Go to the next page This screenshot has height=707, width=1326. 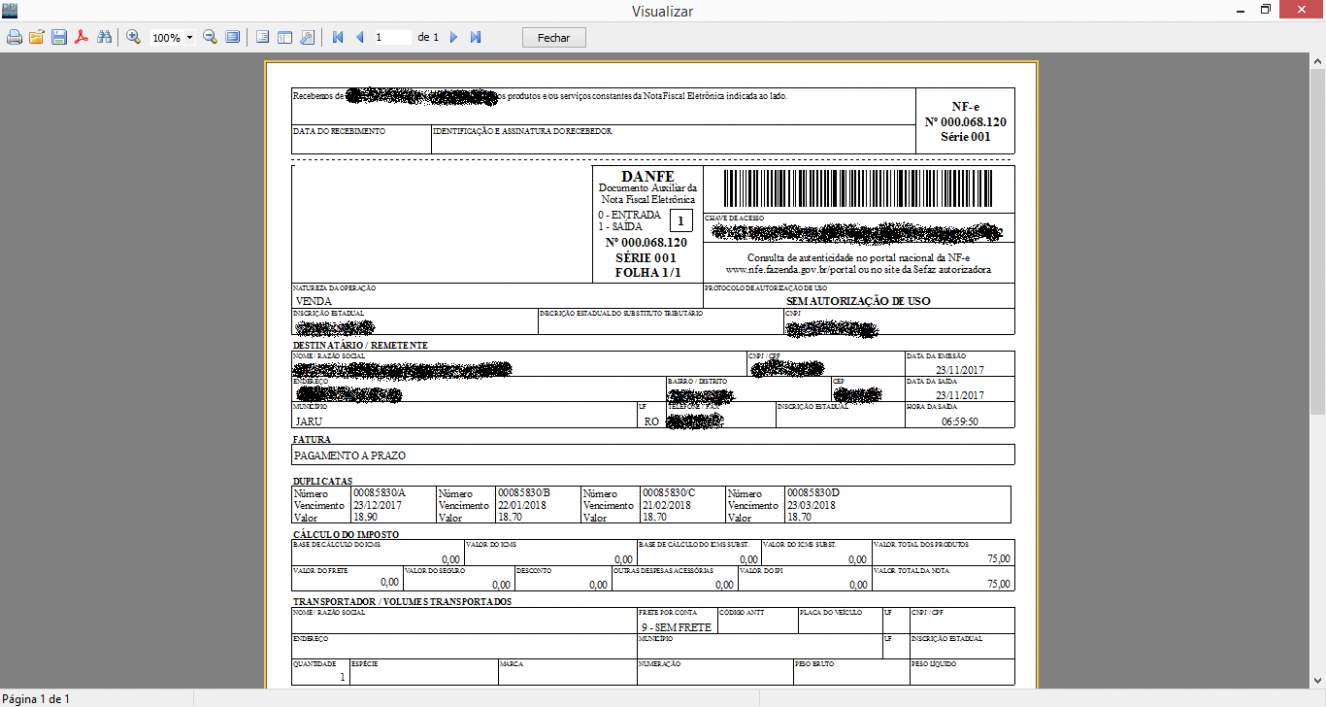point(453,37)
